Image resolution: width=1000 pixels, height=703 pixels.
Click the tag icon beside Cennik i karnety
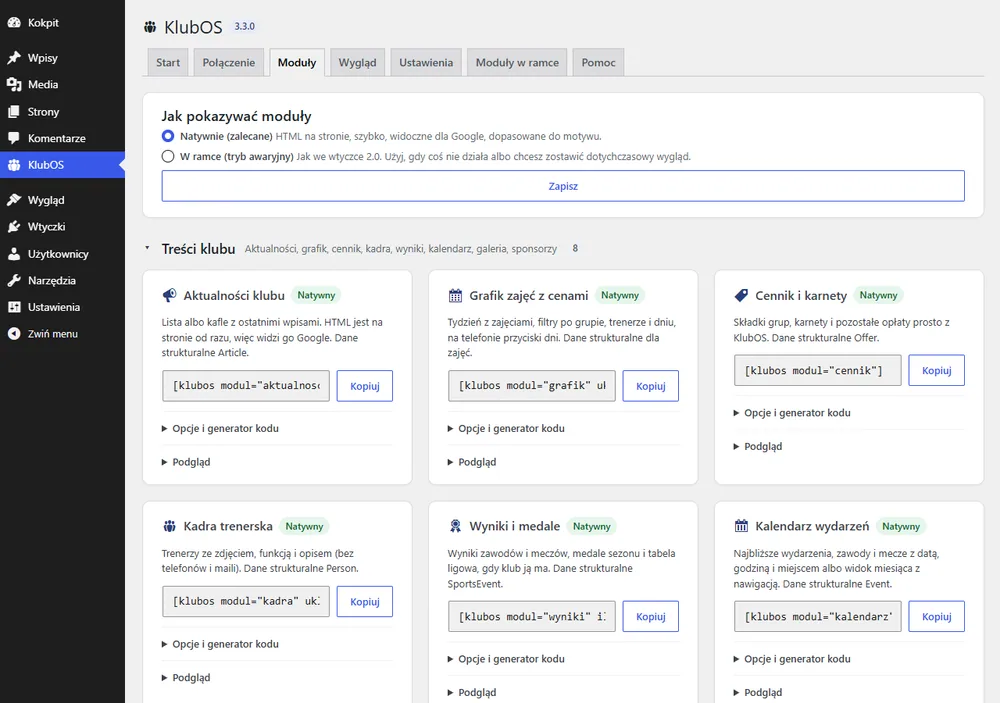pyautogui.click(x=740, y=295)
